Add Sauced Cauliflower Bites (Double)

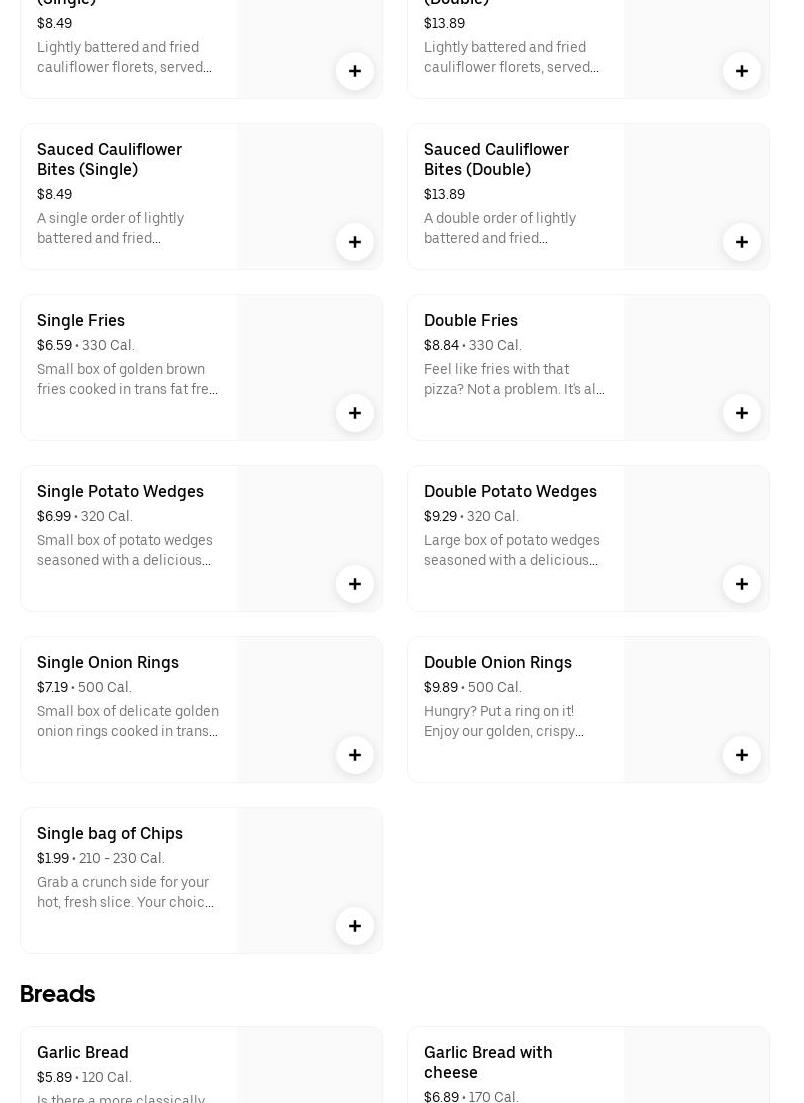(742, 242)
